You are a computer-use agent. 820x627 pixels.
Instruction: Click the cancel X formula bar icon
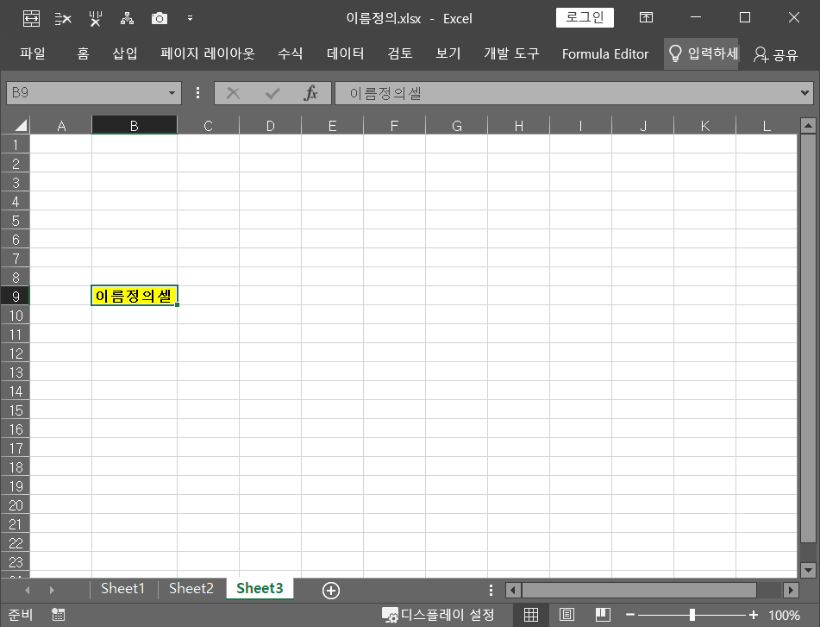pos(233,94)
